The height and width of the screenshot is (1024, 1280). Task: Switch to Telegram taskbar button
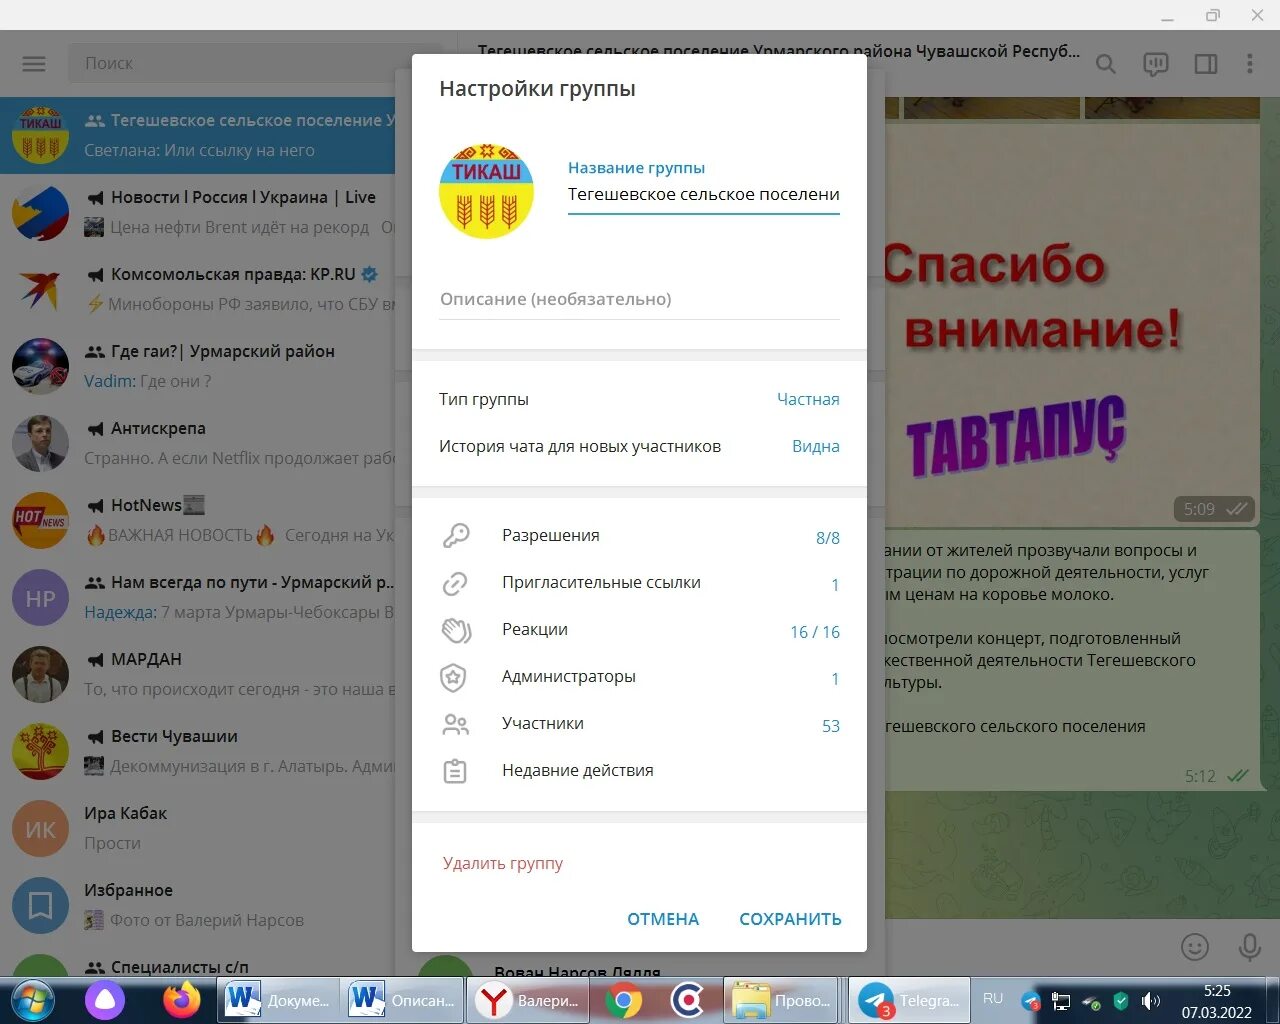[910, 1000]
